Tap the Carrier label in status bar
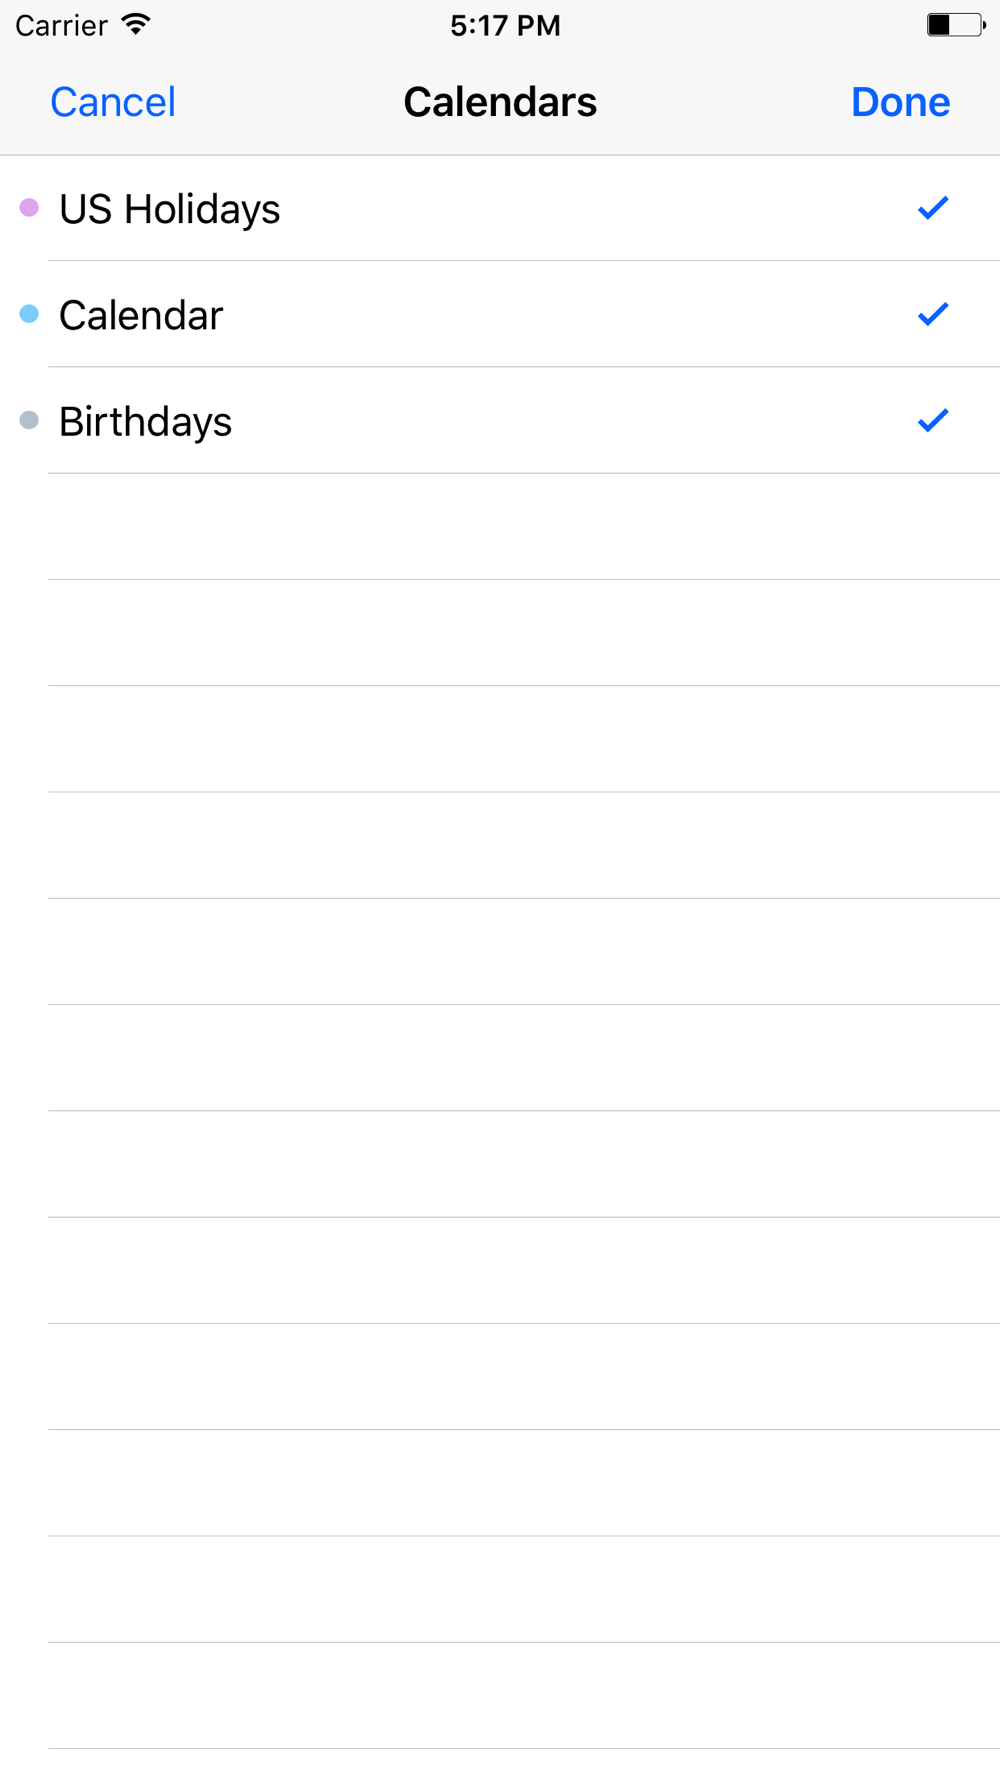1000x1778 pixels. [61, 25]
